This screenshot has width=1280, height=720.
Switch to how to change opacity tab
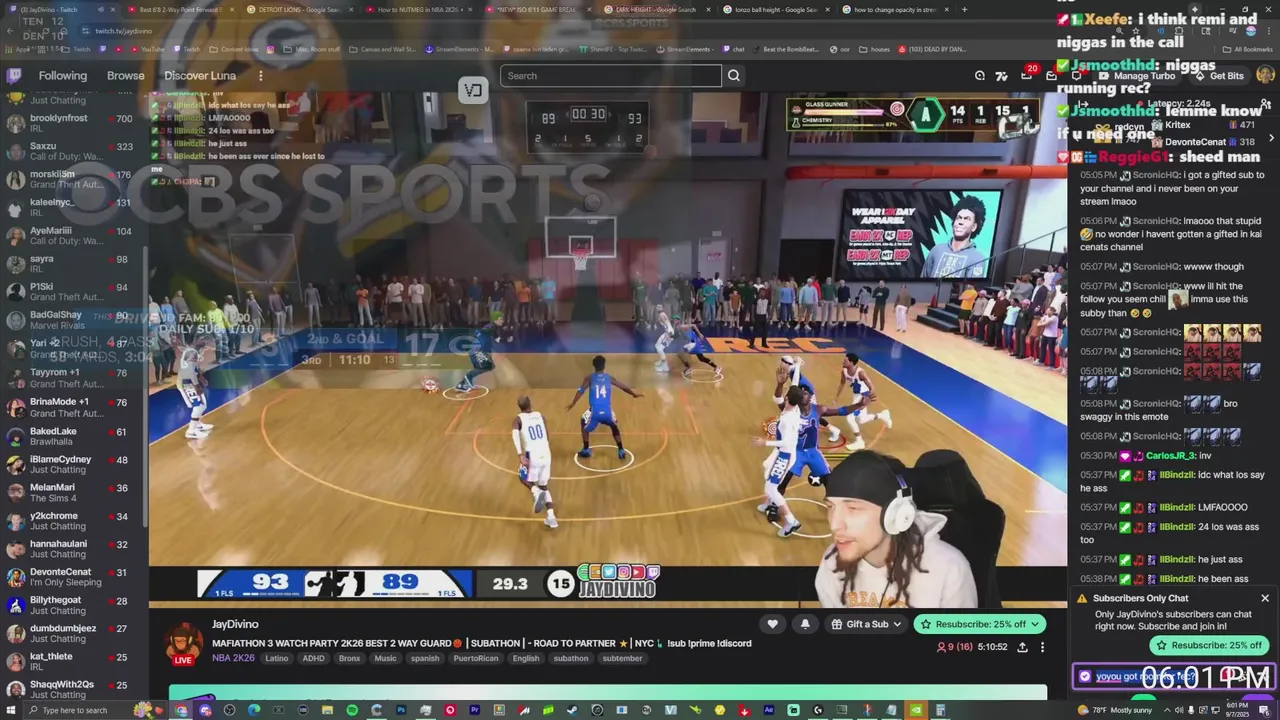pos(893,9)
